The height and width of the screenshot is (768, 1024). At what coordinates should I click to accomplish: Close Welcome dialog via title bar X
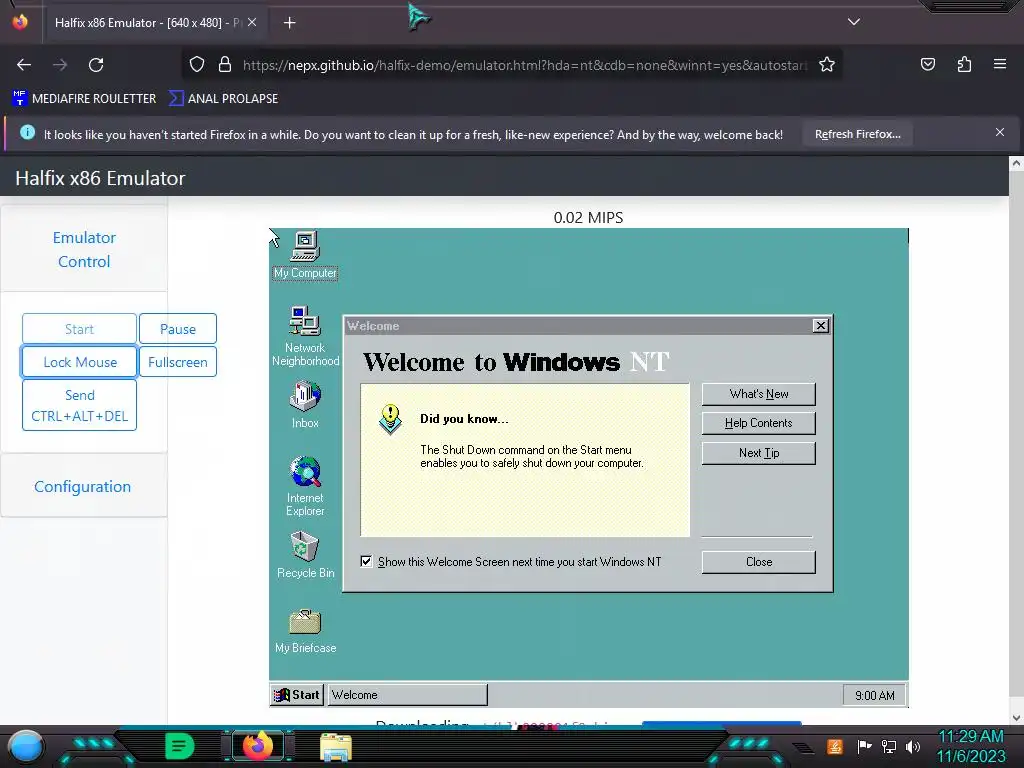[821, 326]
